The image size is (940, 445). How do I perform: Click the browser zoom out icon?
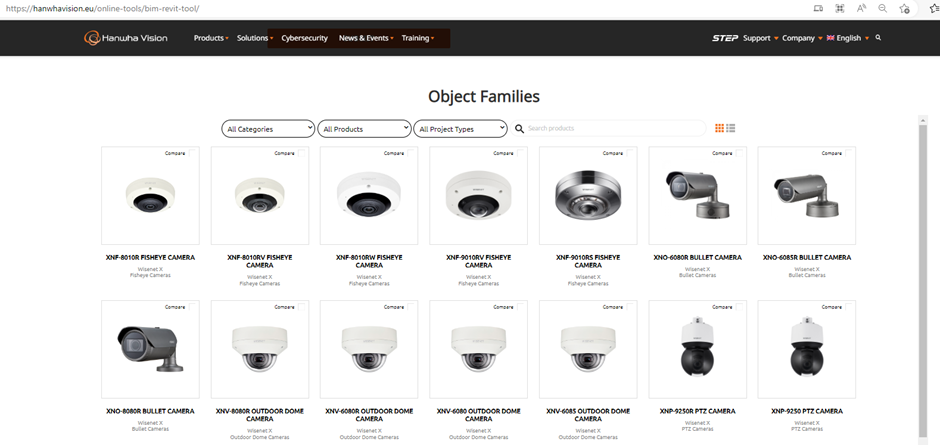point(882,8)
